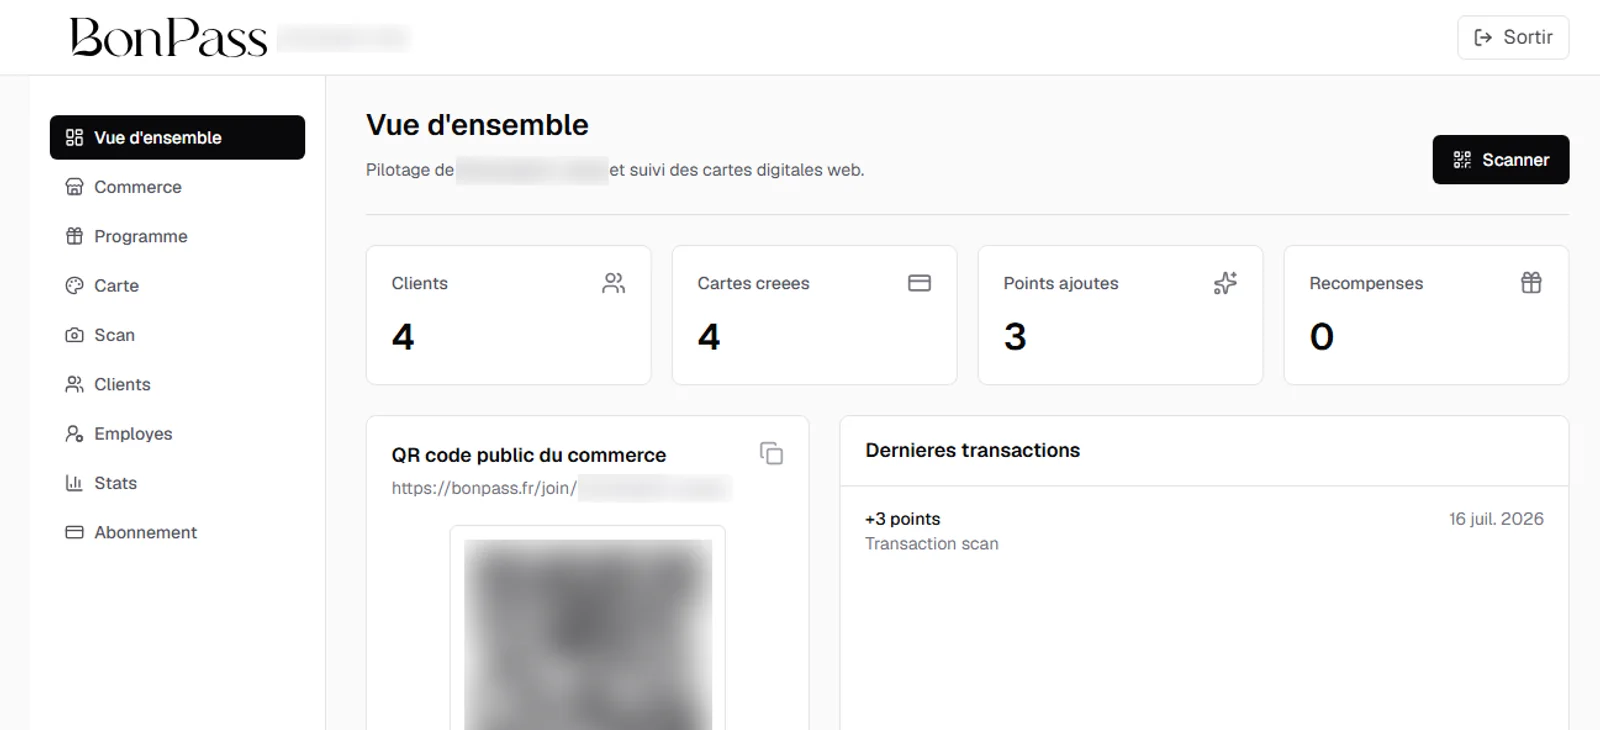Click the Points ajoutes value 3
1600x730 pixels.
point(1015,337)
